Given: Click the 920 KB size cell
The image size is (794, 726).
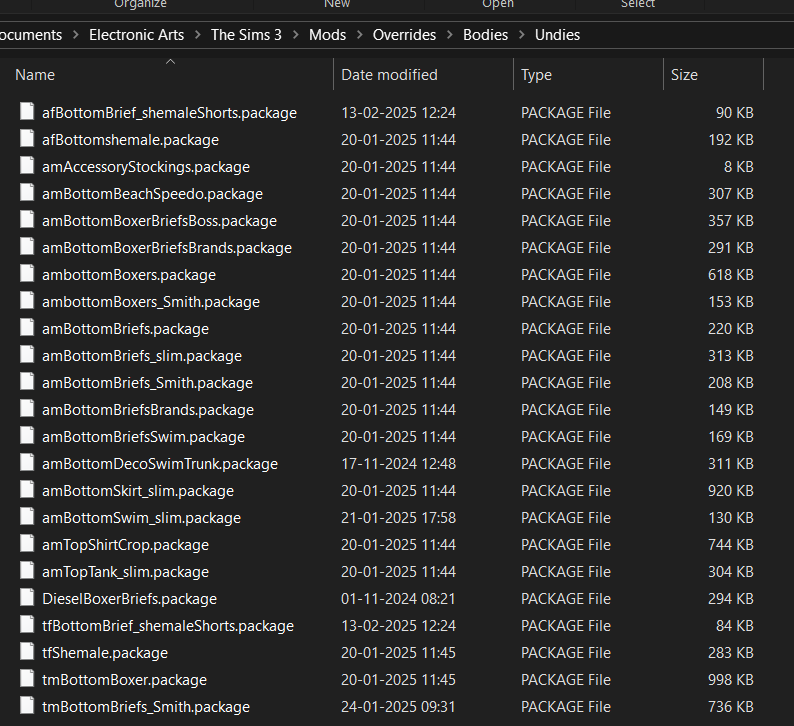Looking at the screenshot, I should (731, 491).
